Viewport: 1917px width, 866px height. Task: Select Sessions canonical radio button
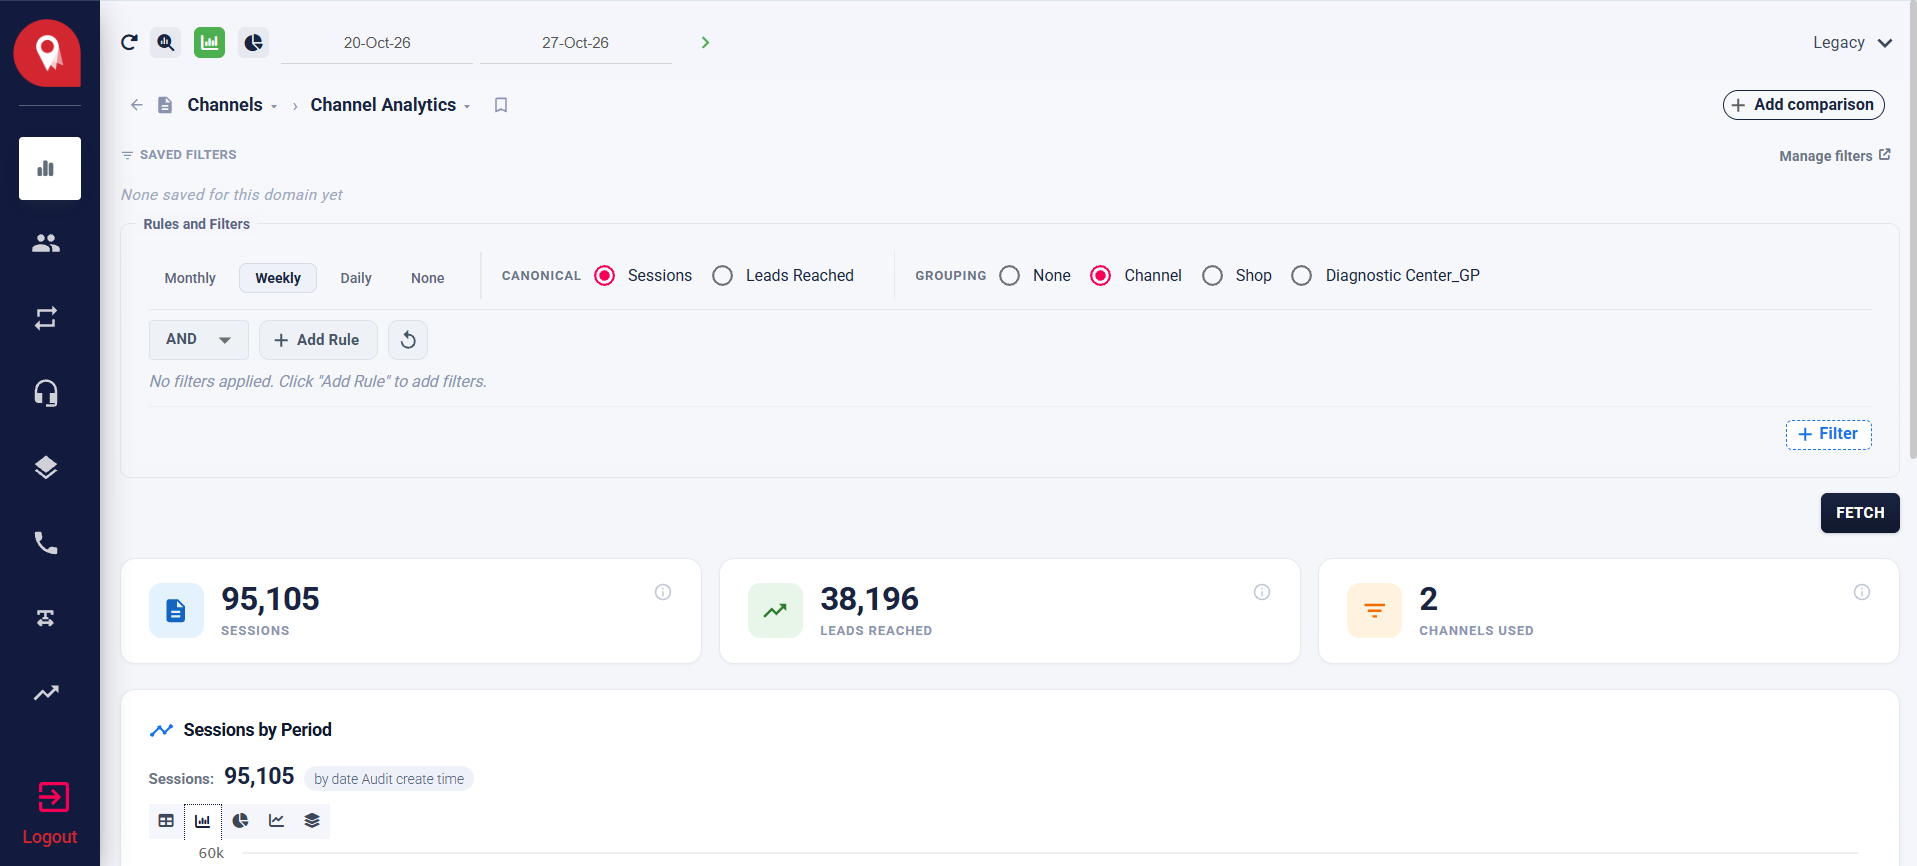[x=605, y=276]
